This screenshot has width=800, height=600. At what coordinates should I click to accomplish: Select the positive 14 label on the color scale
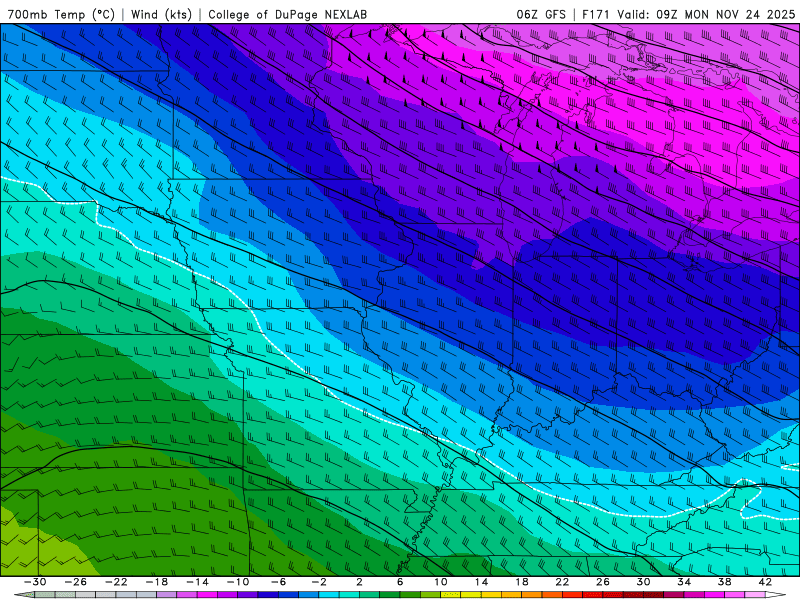481,582
